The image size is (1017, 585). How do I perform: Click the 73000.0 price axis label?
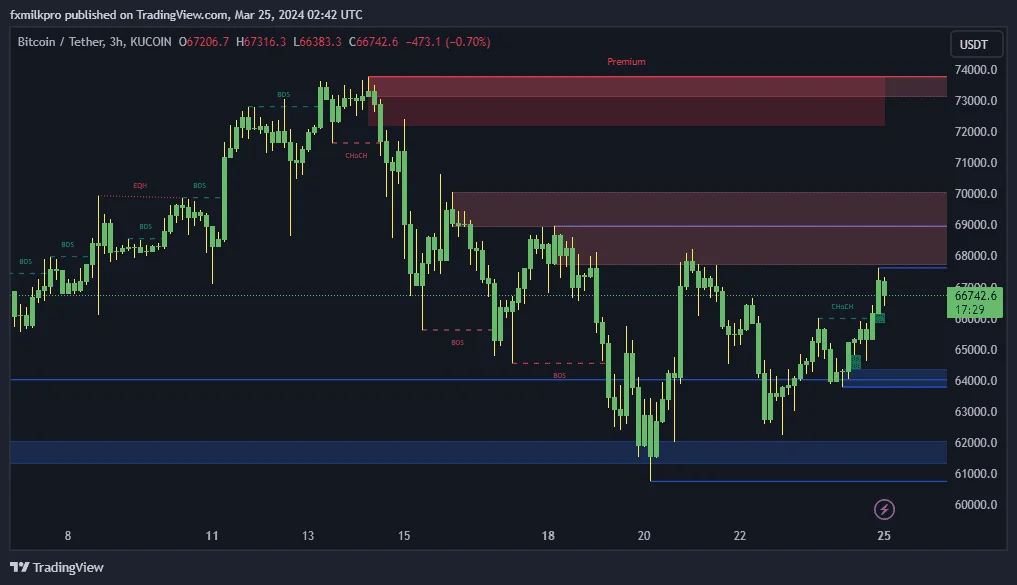975,101
